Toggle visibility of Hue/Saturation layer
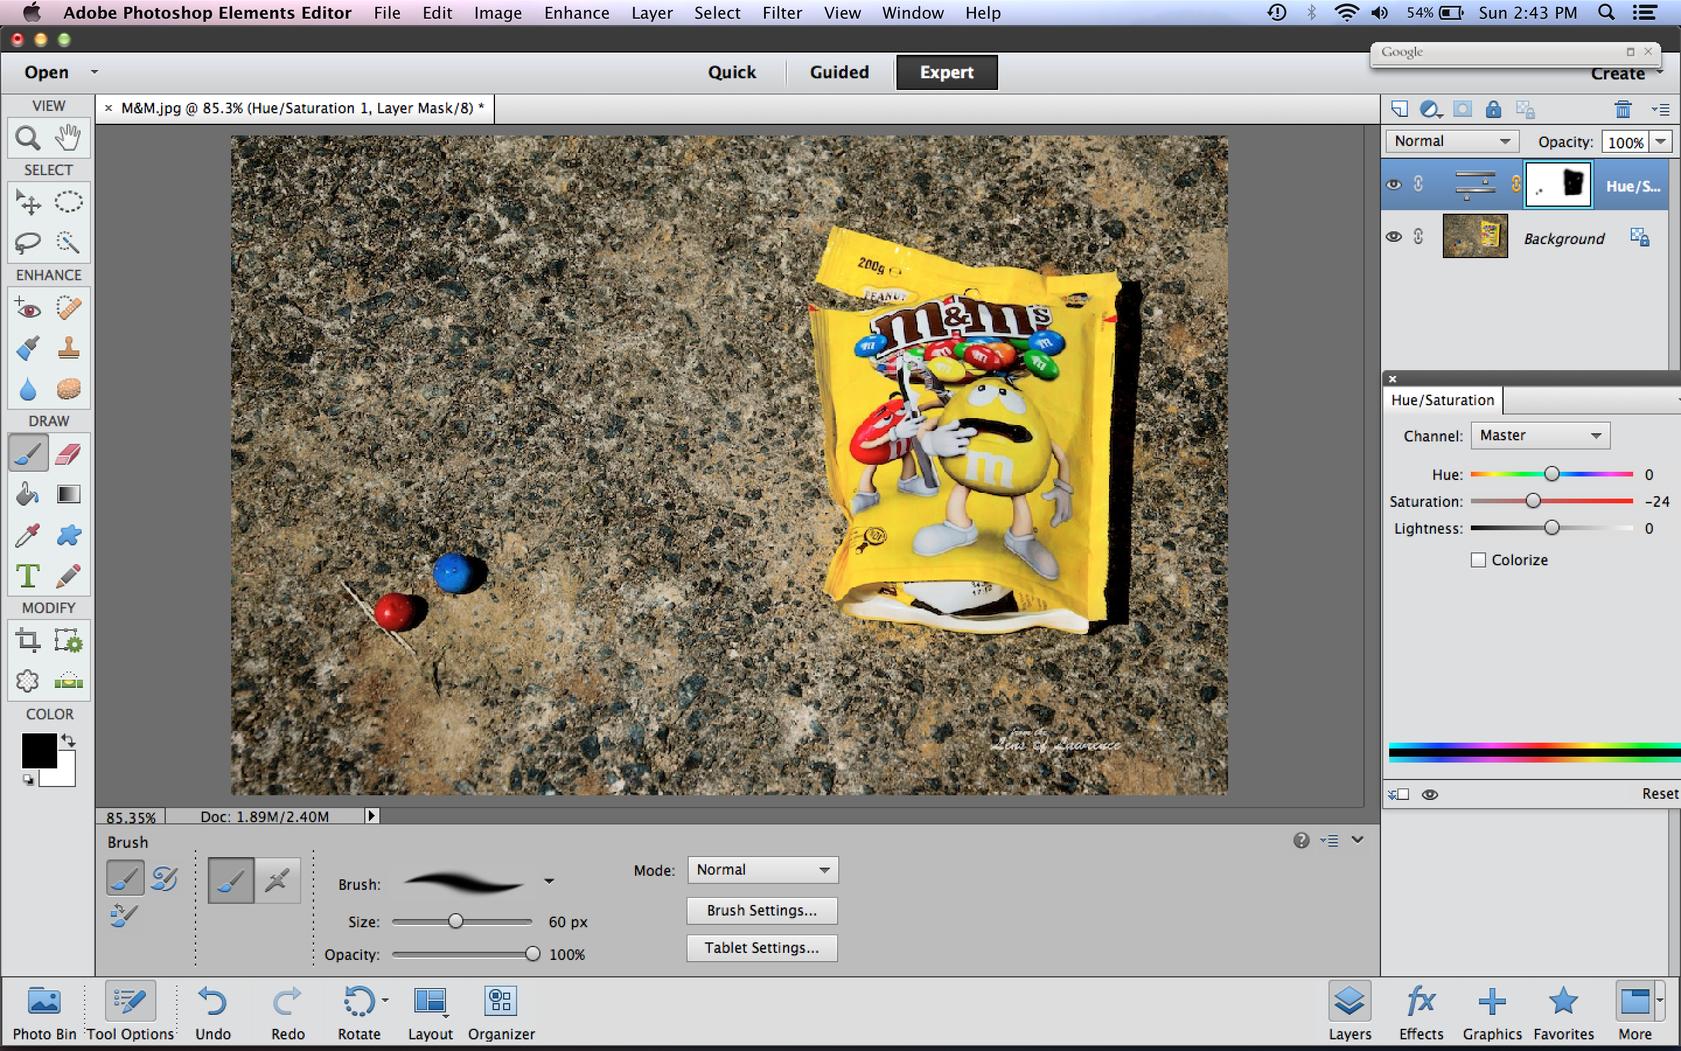Screen dimensions: 1681x1051 click(x=1393, y=185)
